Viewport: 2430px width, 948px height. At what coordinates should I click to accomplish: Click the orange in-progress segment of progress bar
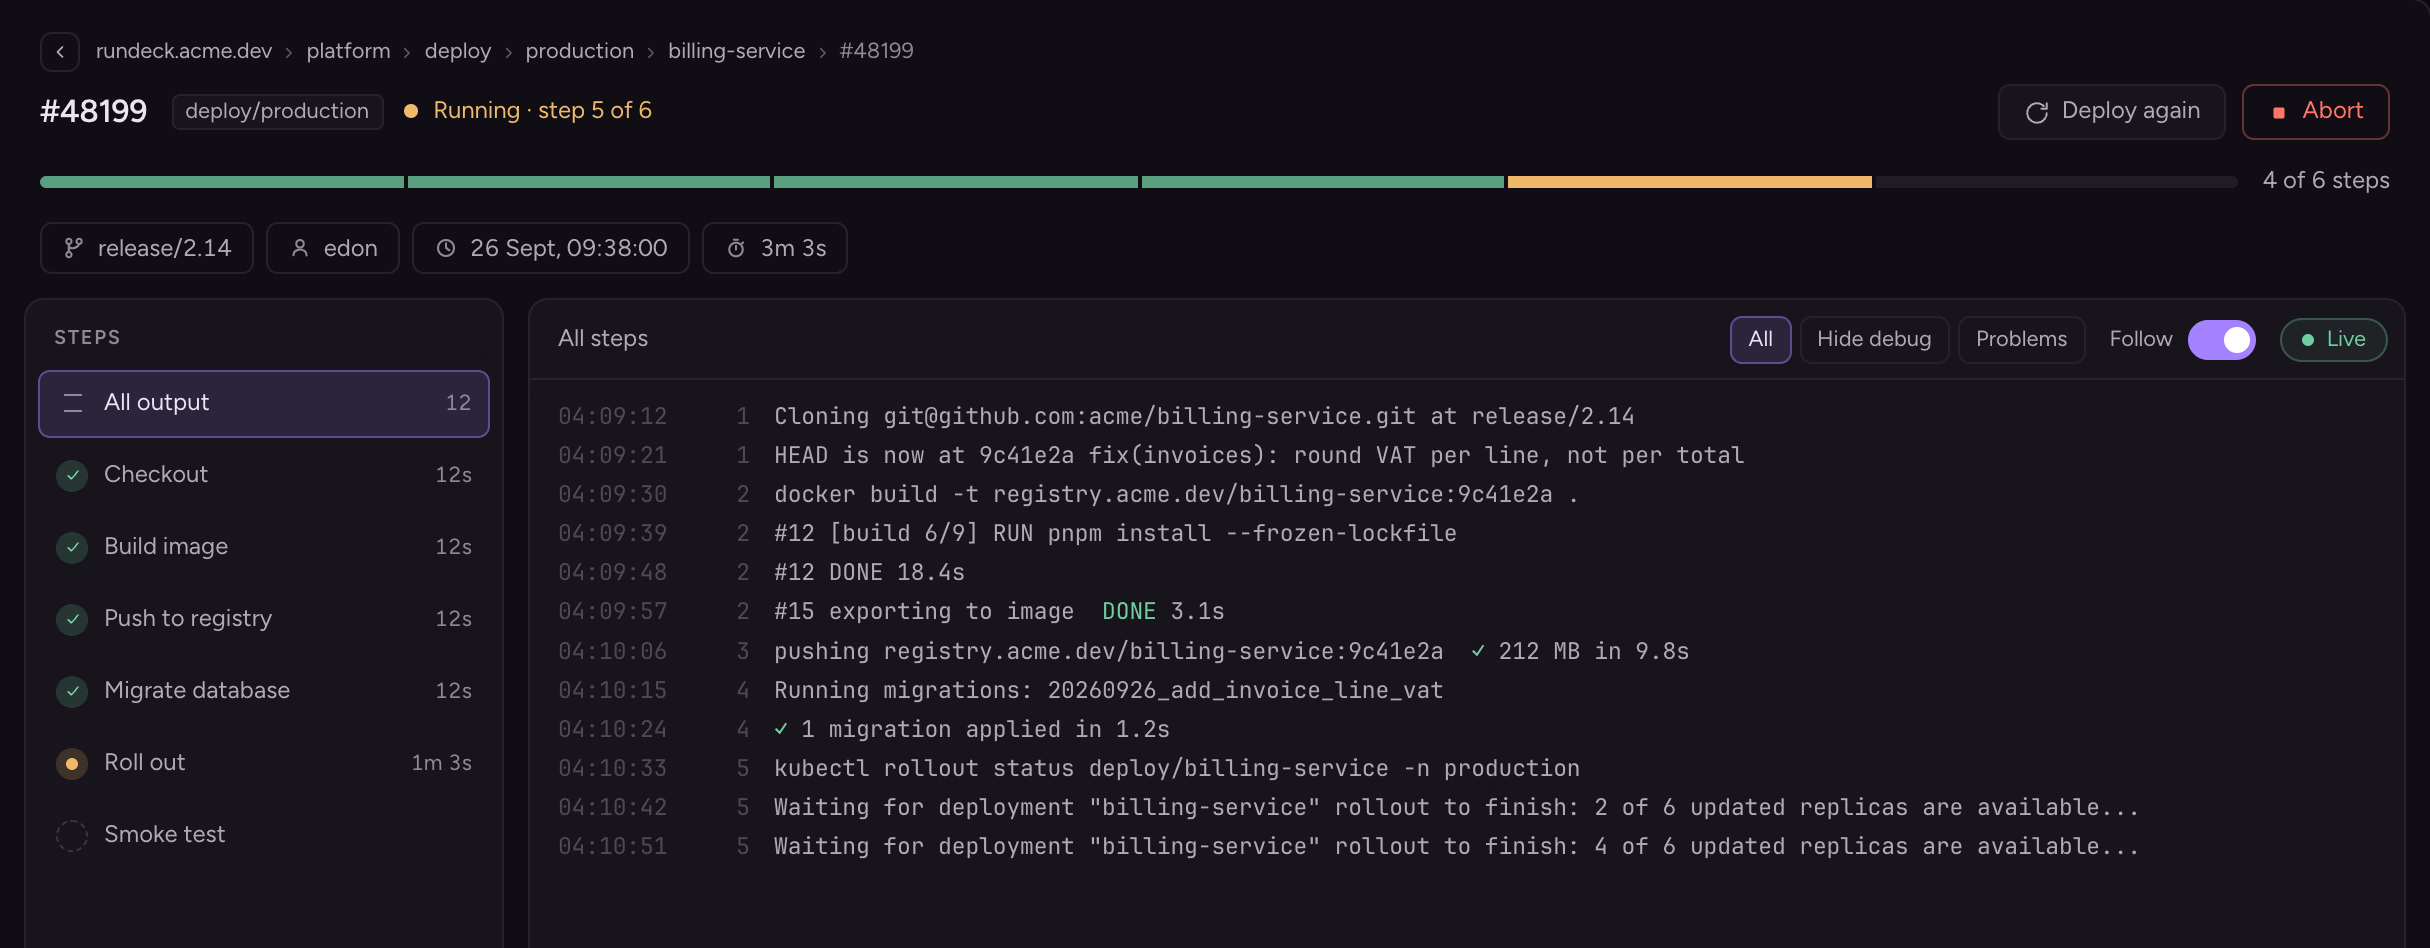tap(1689, 182)
